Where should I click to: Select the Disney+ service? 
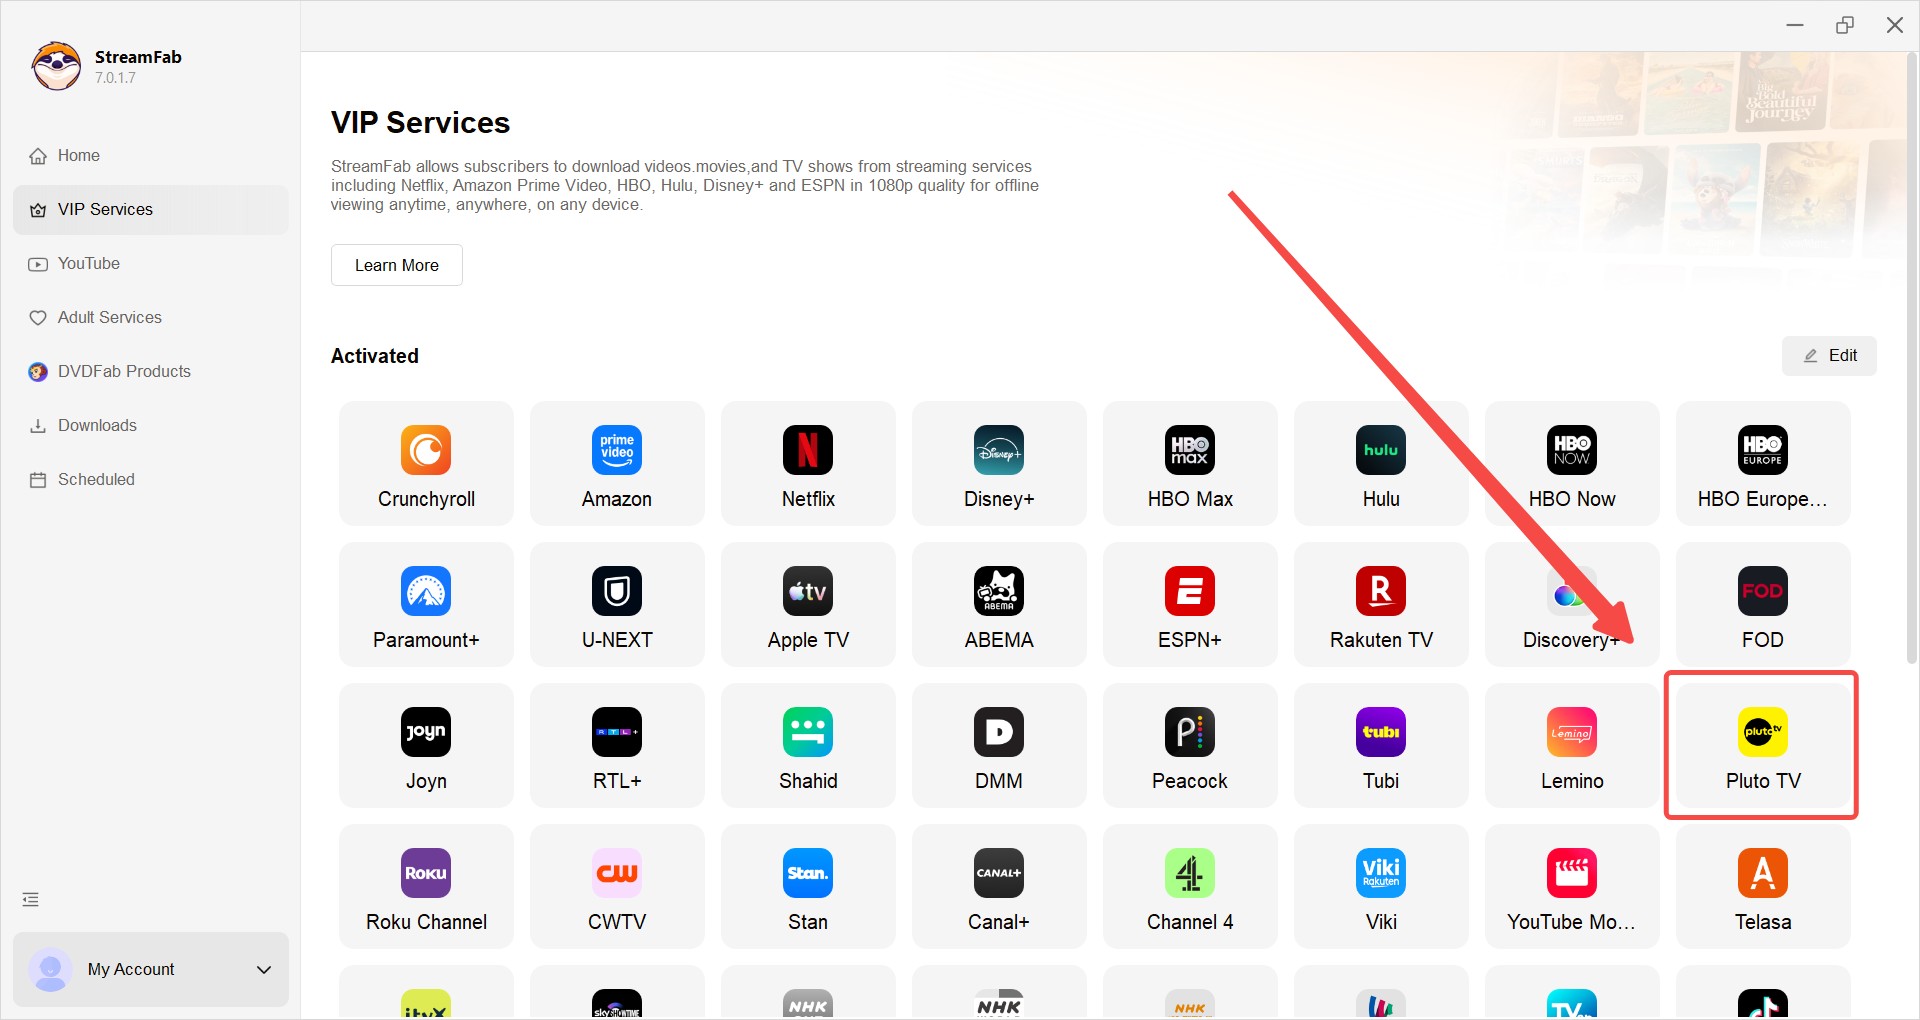tap(998, 463)
